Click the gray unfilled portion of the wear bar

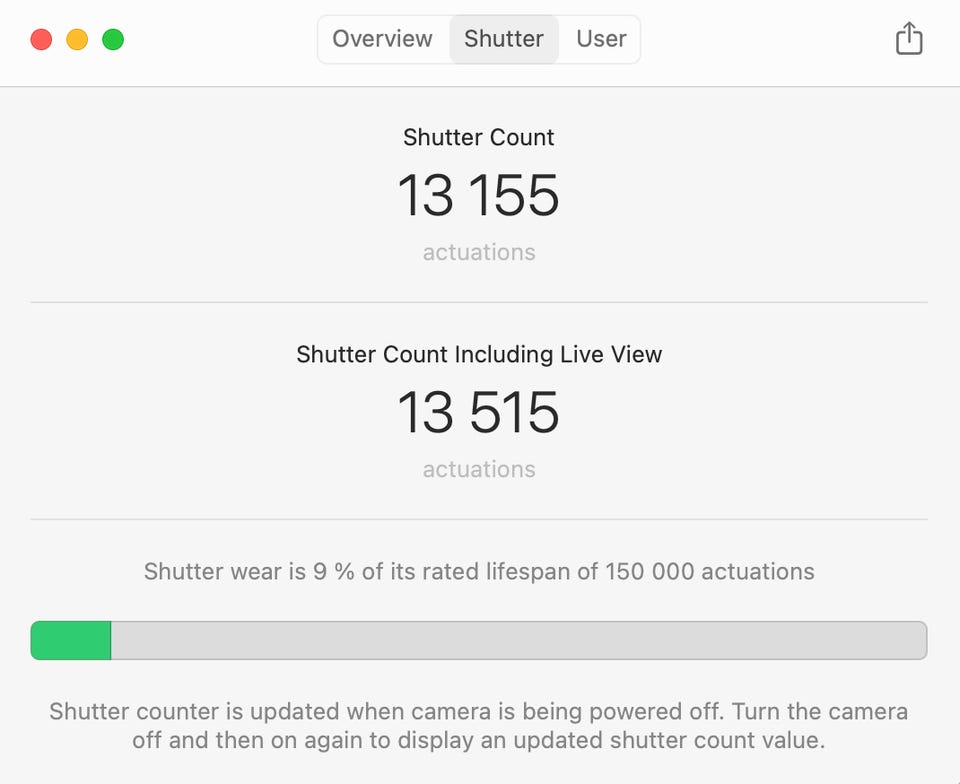518,640
